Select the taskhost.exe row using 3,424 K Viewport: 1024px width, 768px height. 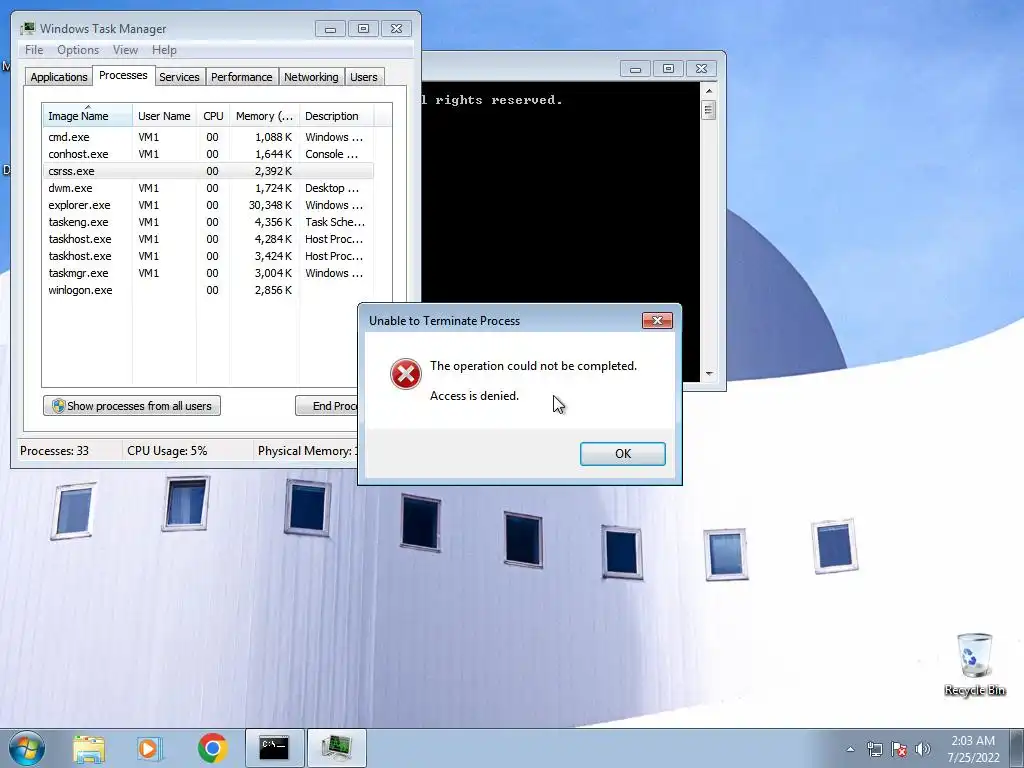coord(208,256)
